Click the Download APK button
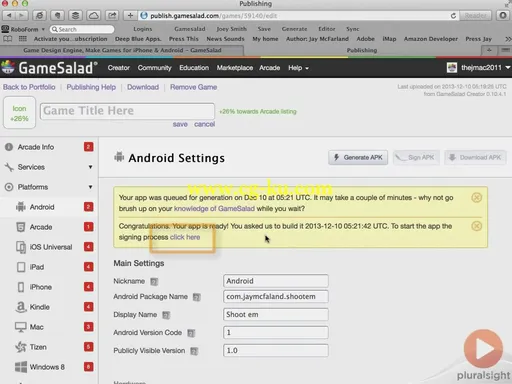Screen dimensions: 512x384 tap(475, 157)
